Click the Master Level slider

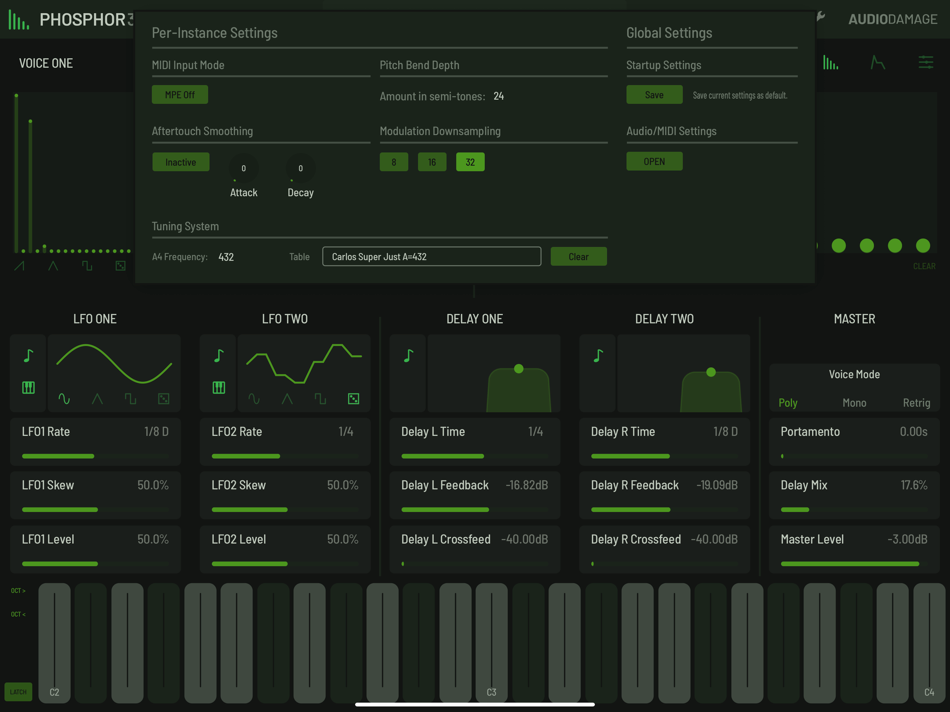[855, 563]
